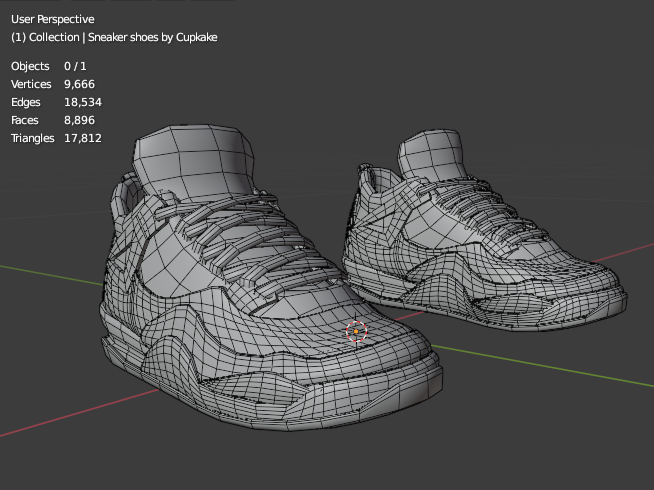Click the User Perspective label

point(52,19)
